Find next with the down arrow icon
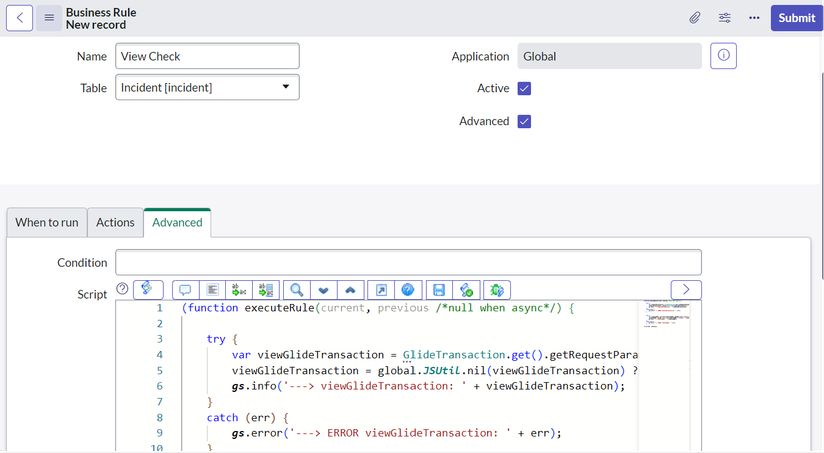The width and height of the screenshot is (824, 453). coord(324,290)
